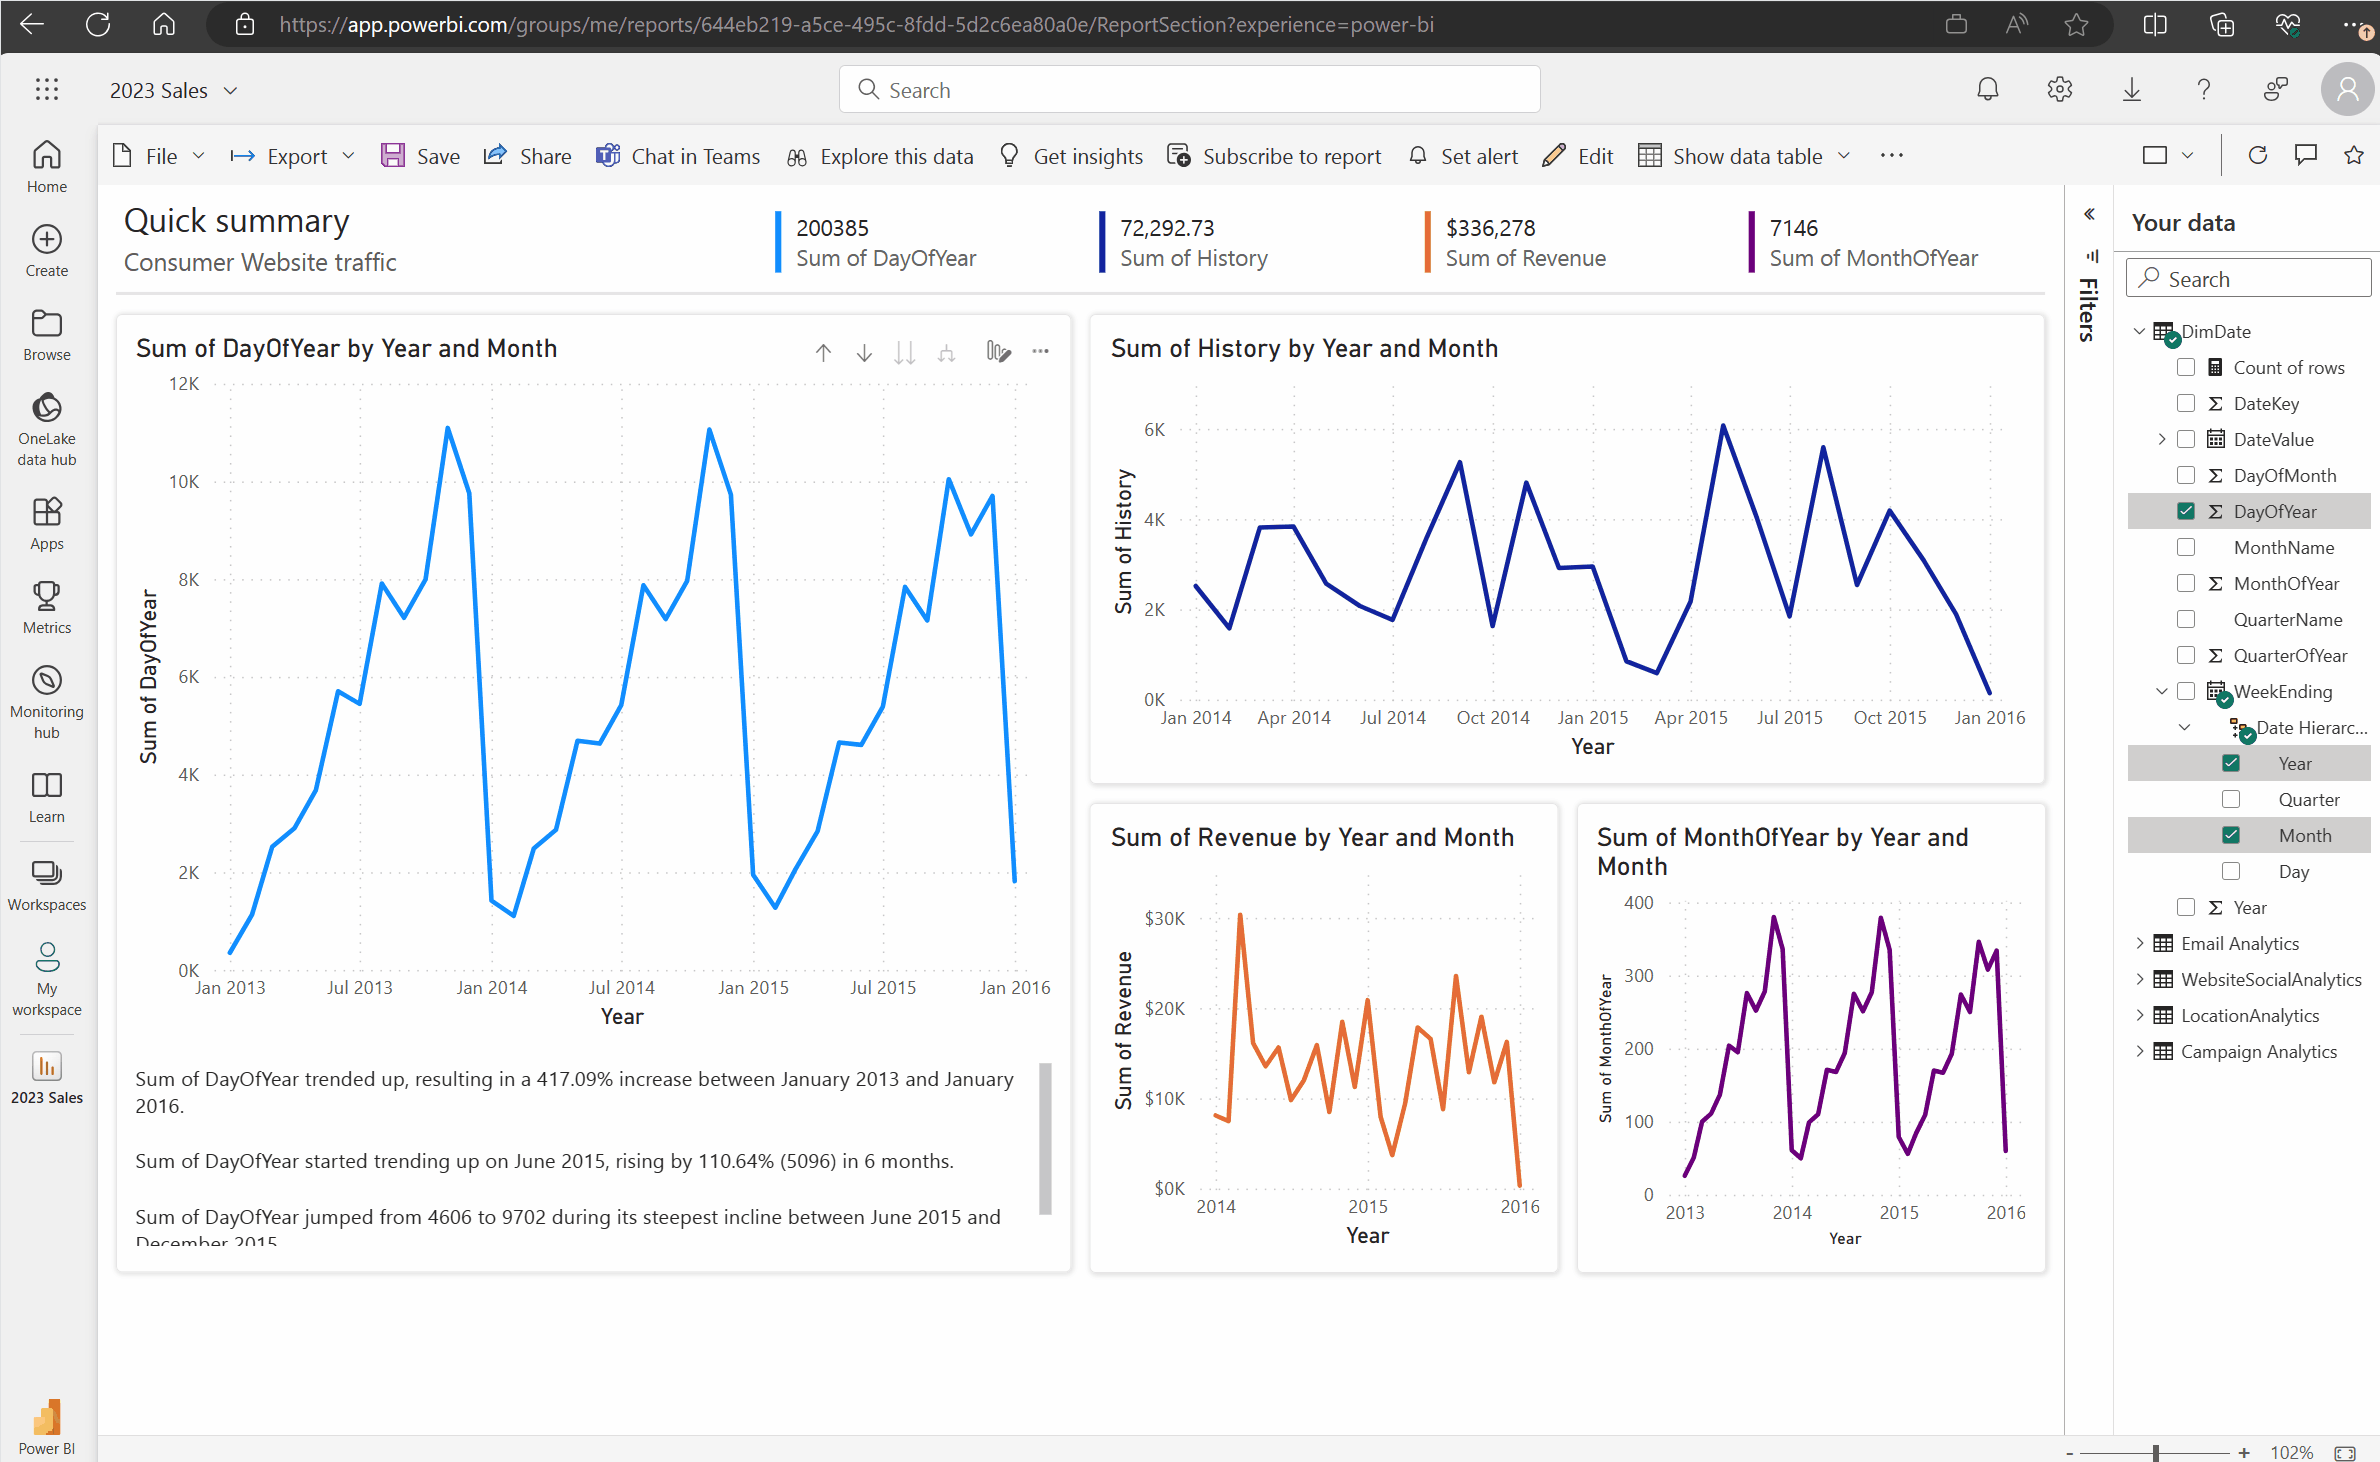Click the Set alert bell icon
This screenshot has width=2380, height=1462.
1418,156
